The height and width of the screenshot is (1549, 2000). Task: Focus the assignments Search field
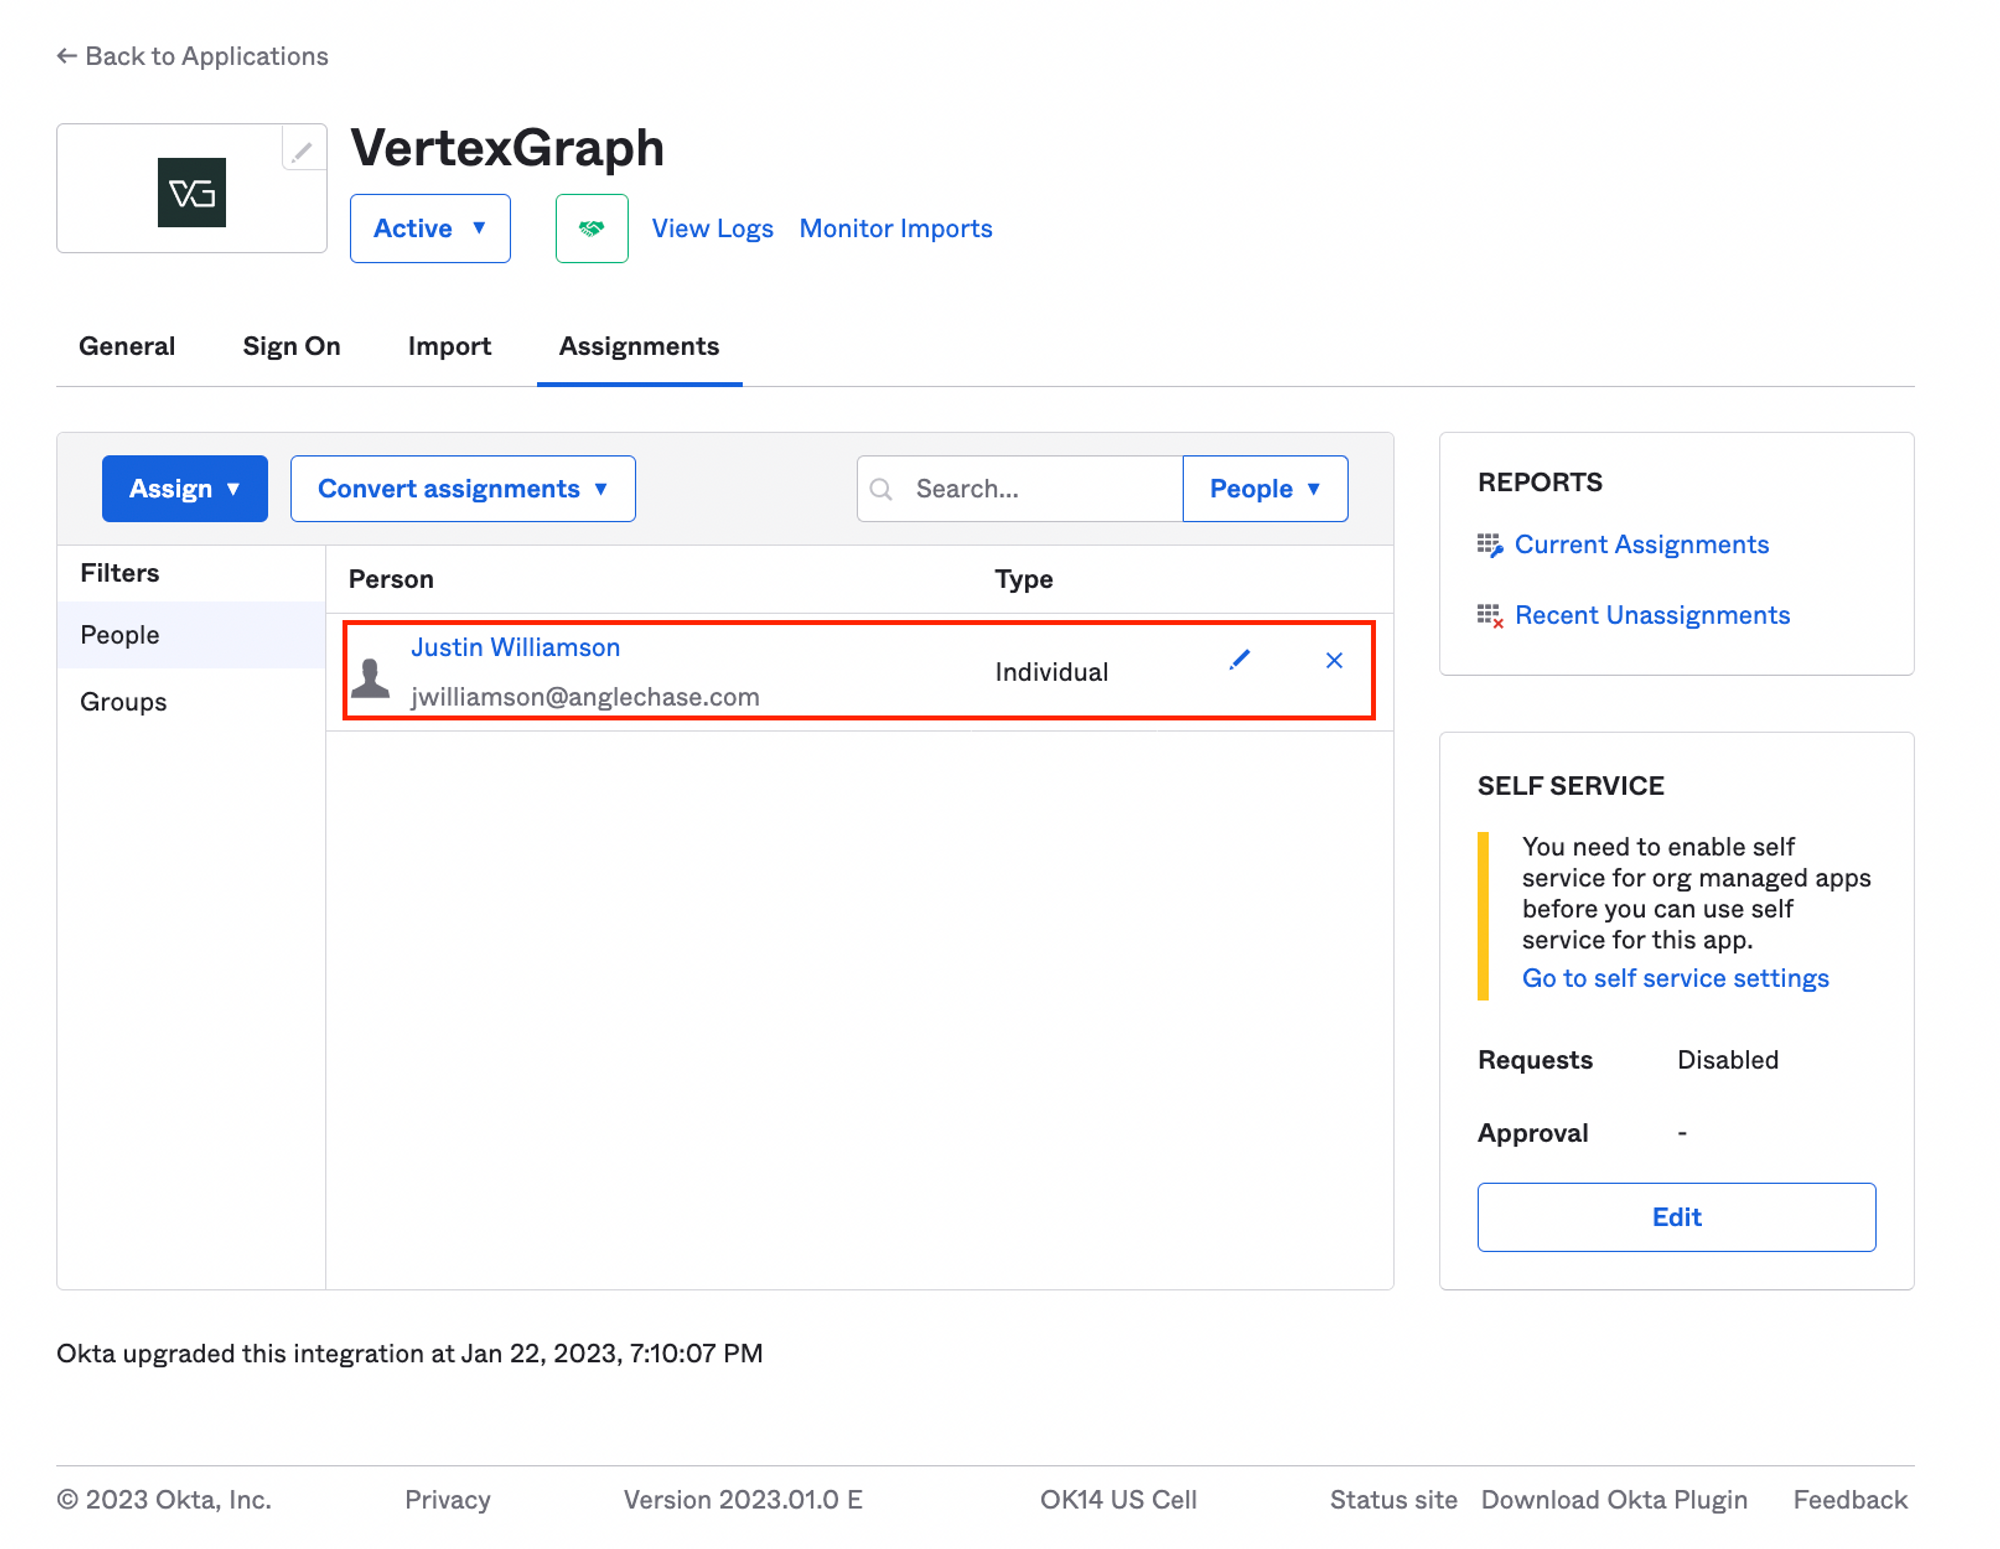tap(1020, 489)
